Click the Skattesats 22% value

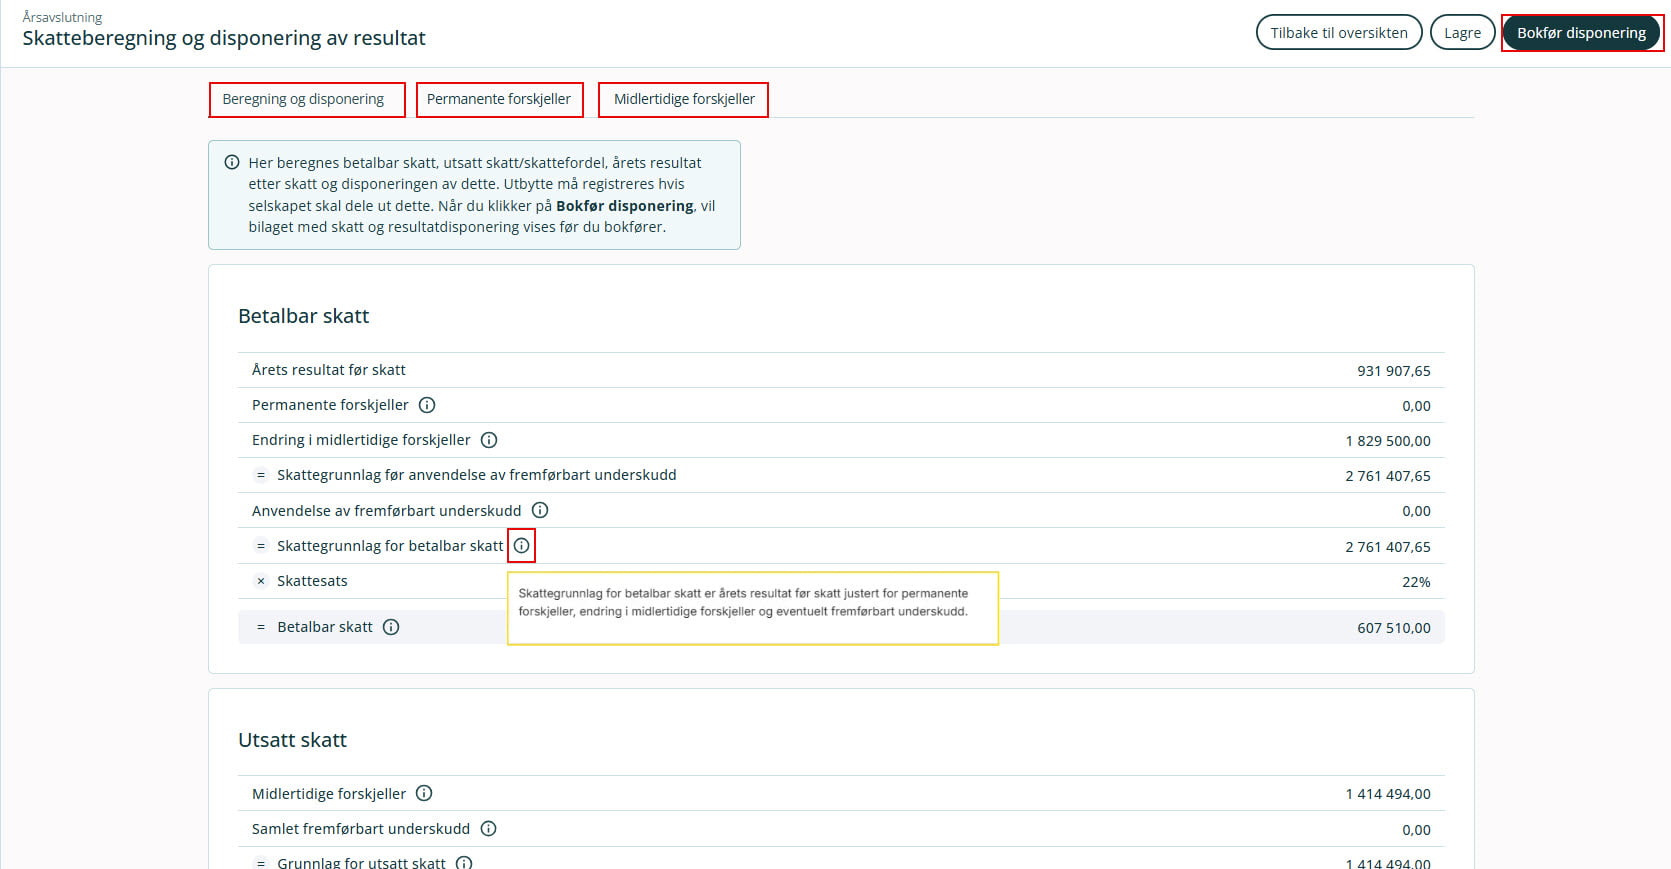coord(1415,582)
